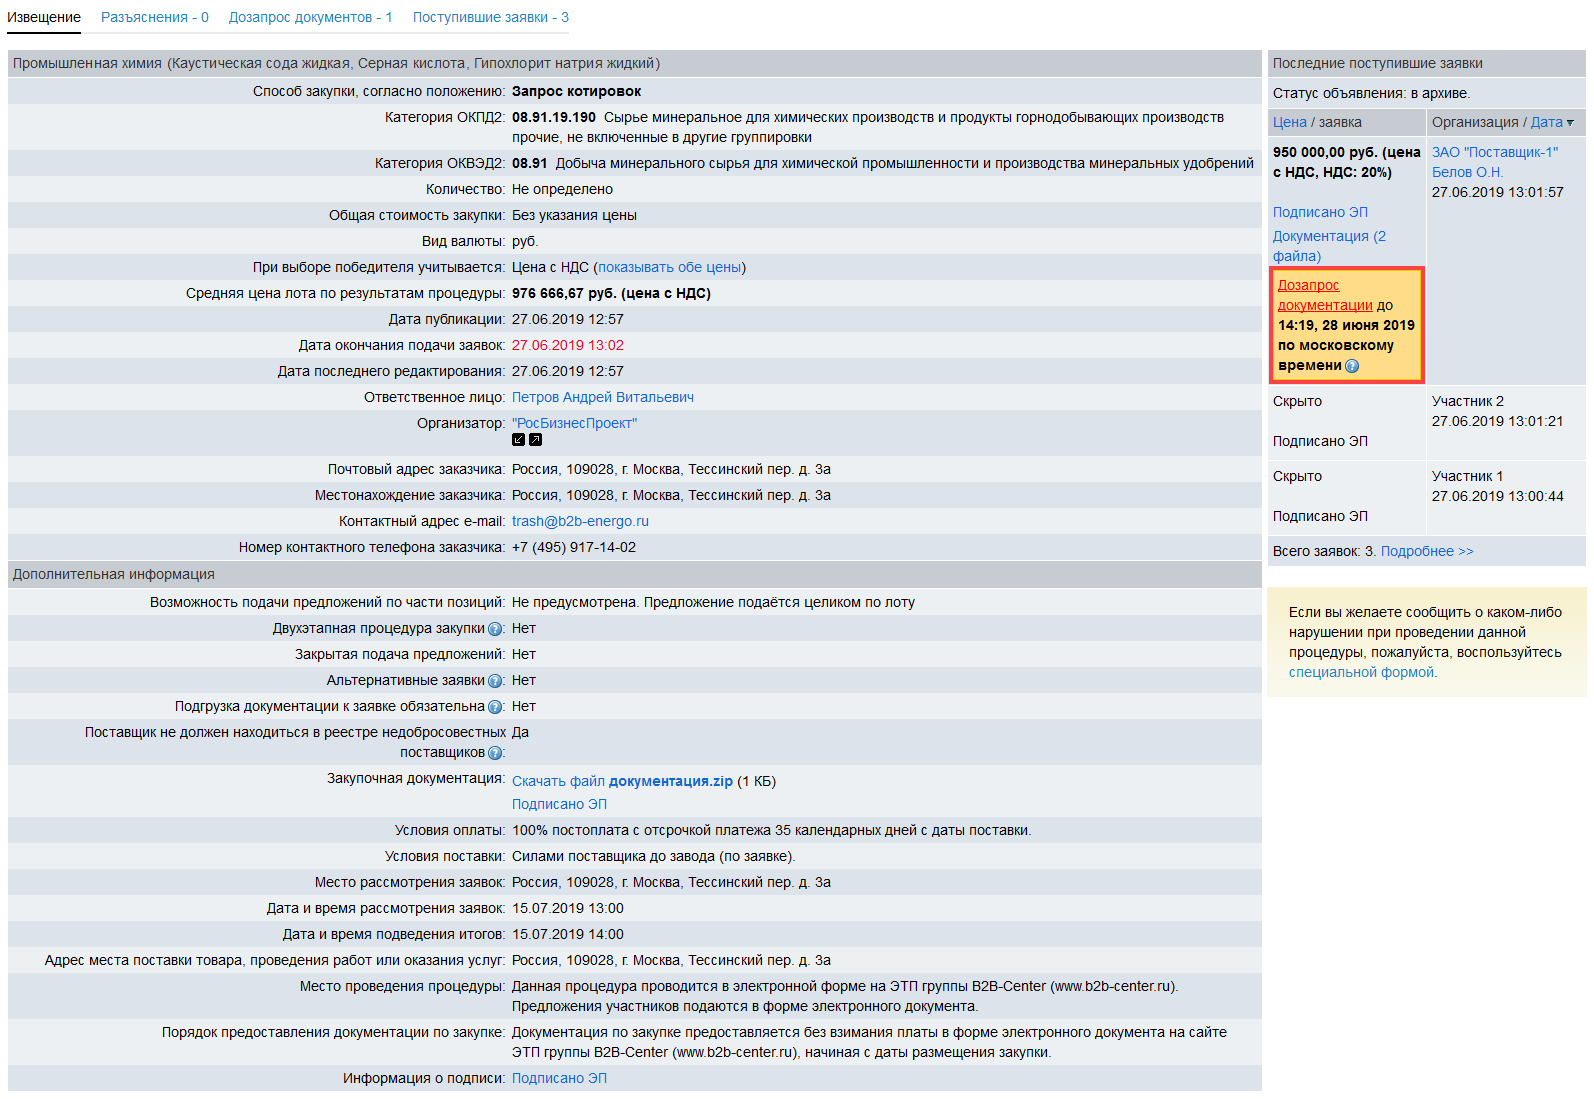Switch to the Разъяснения - 0 tab
The height and width of the screenshot is (1099, 1594).
154,17
